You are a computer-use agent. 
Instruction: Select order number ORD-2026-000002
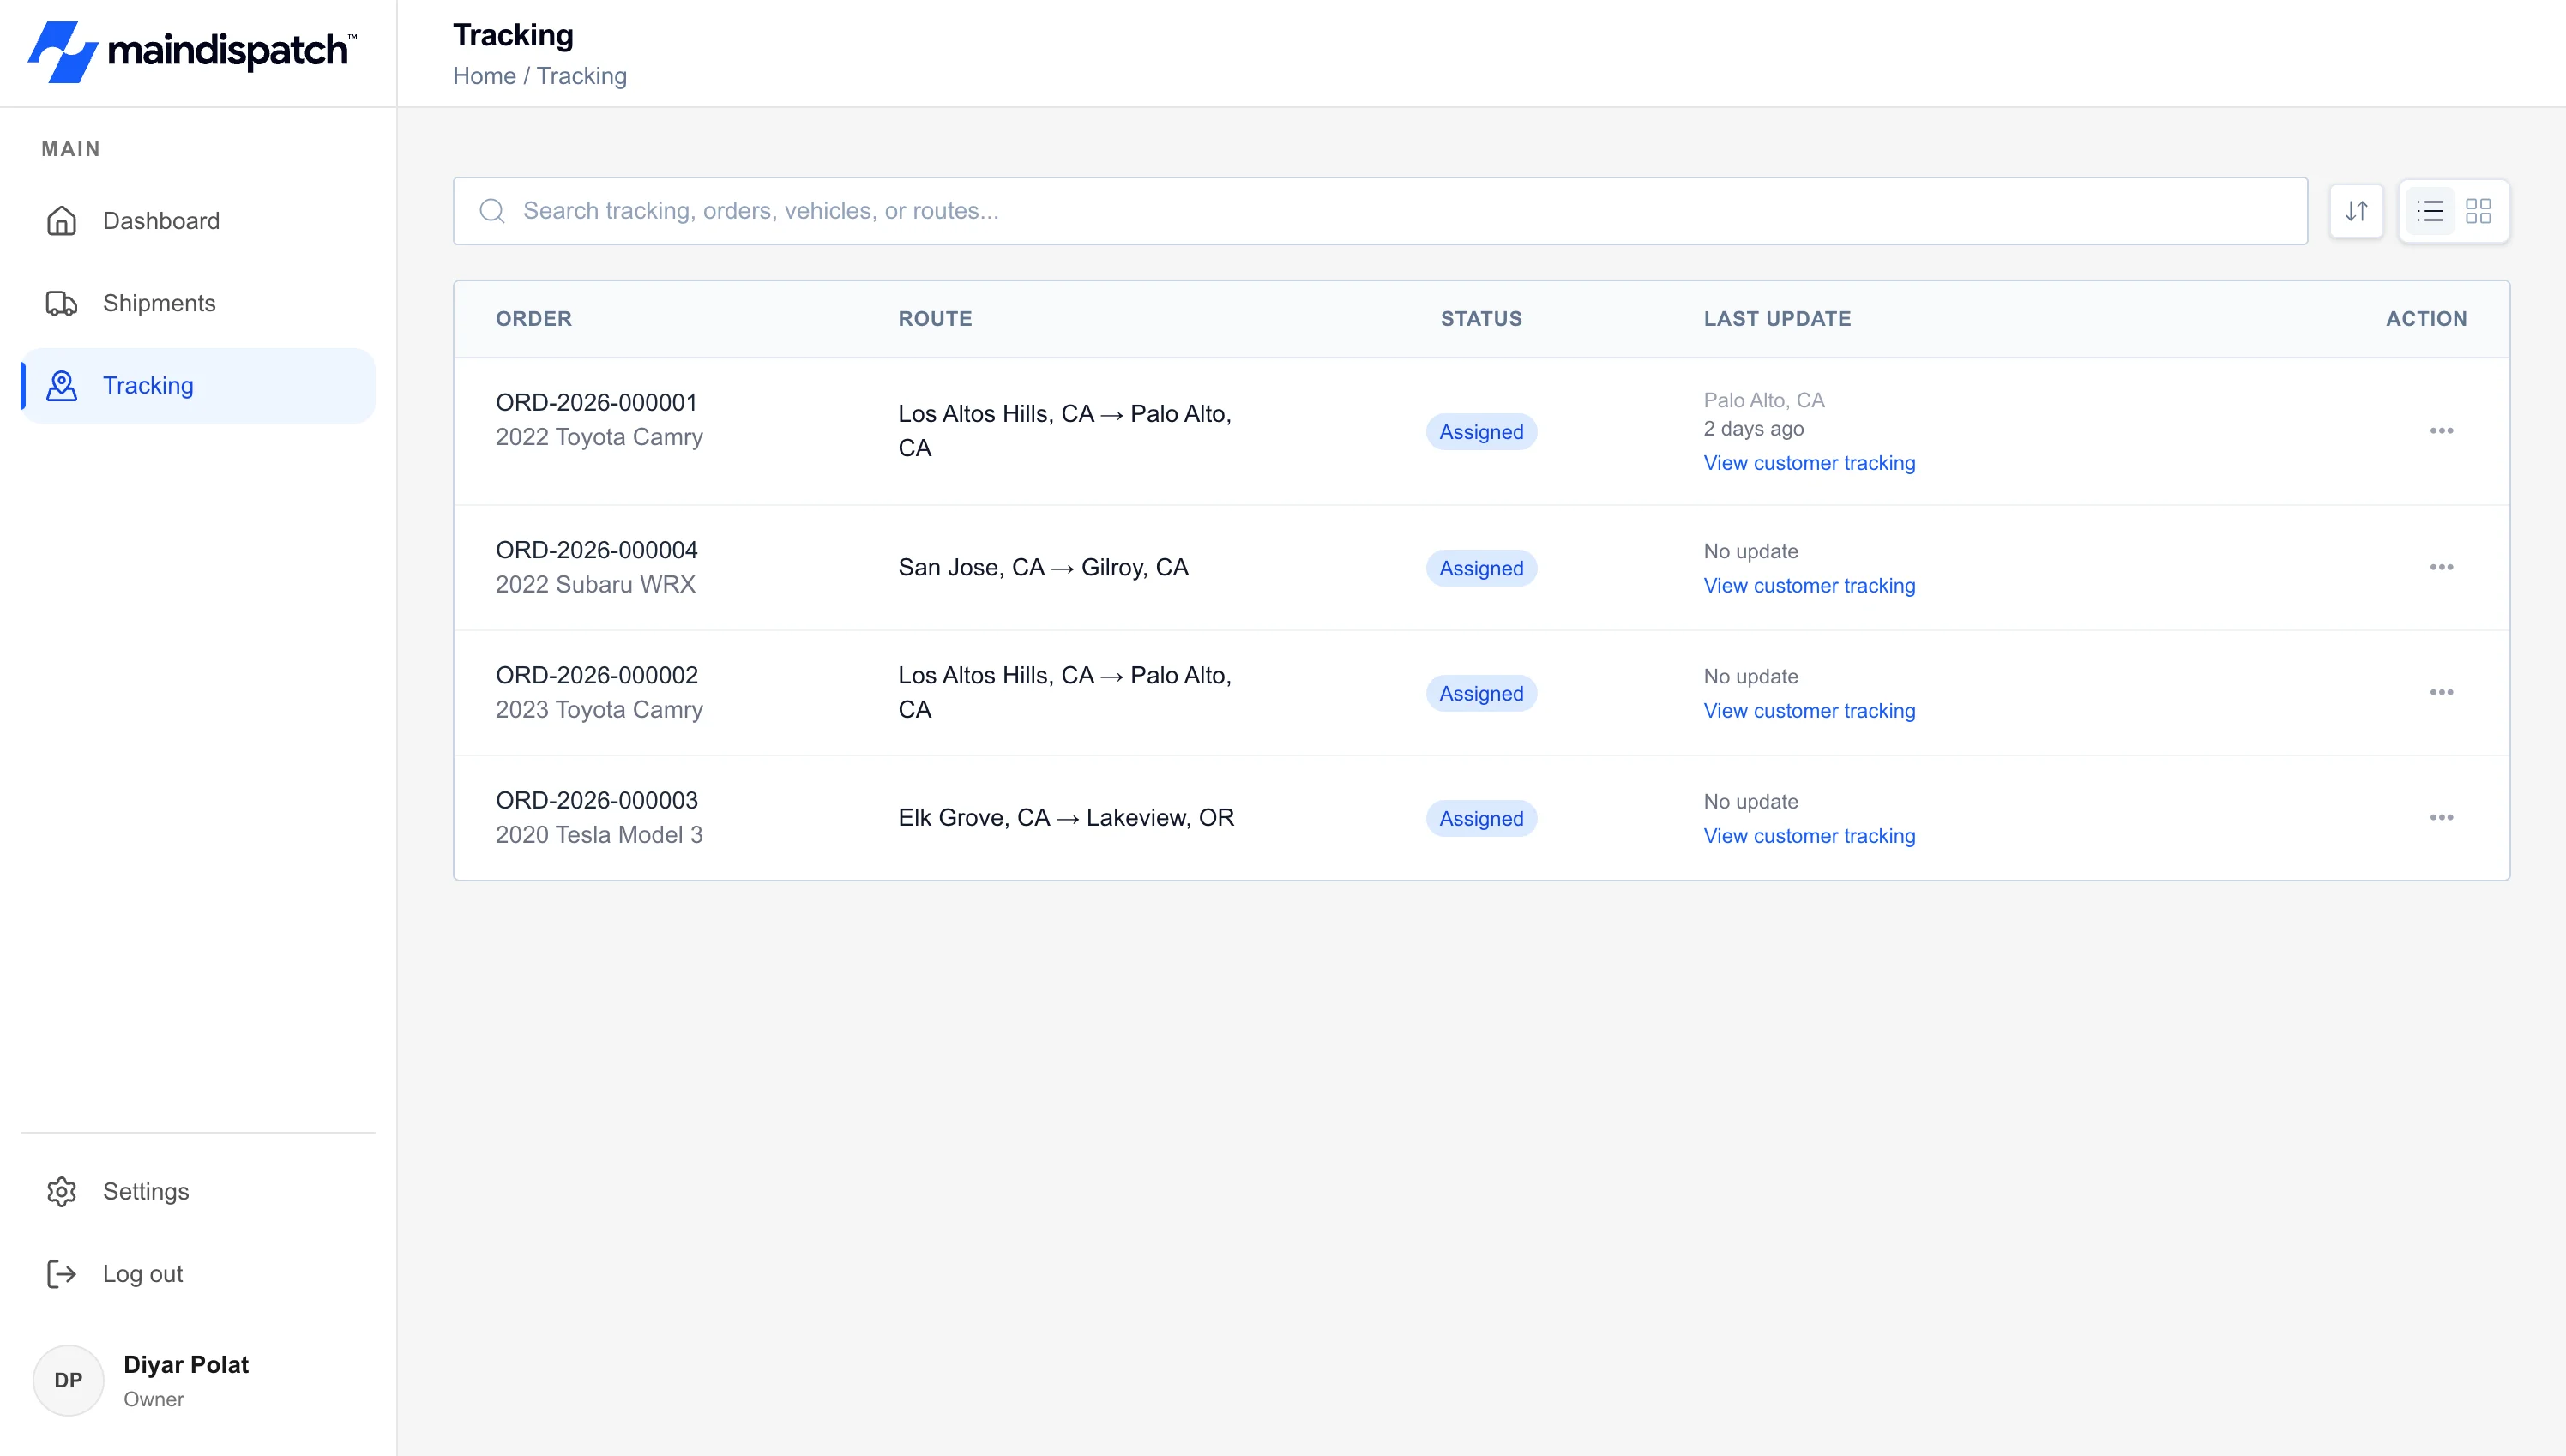point(596,674)
